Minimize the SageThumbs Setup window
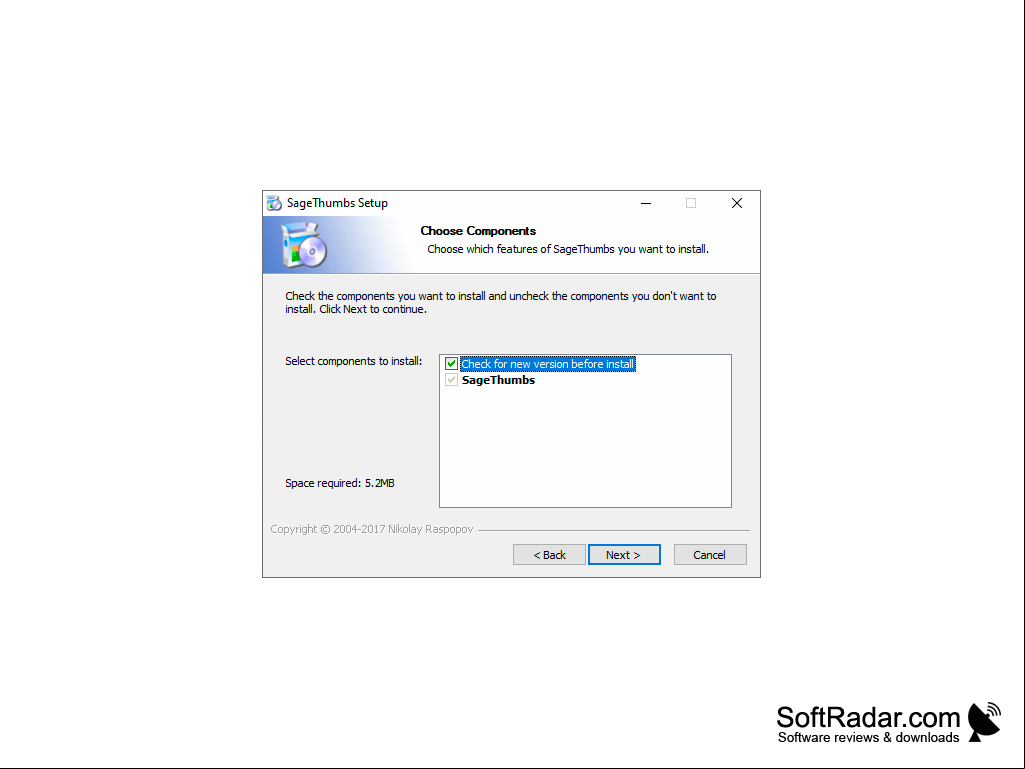Screen dimensions: 1025x769 pos(646,203)
